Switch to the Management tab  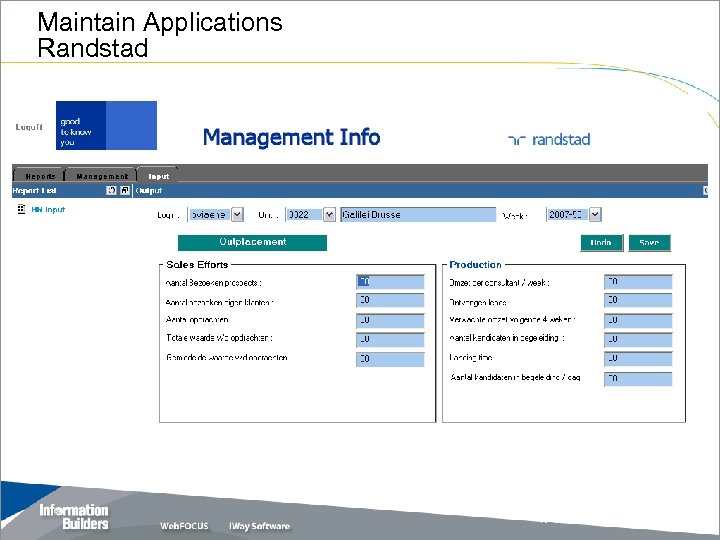tap(102, 176)
